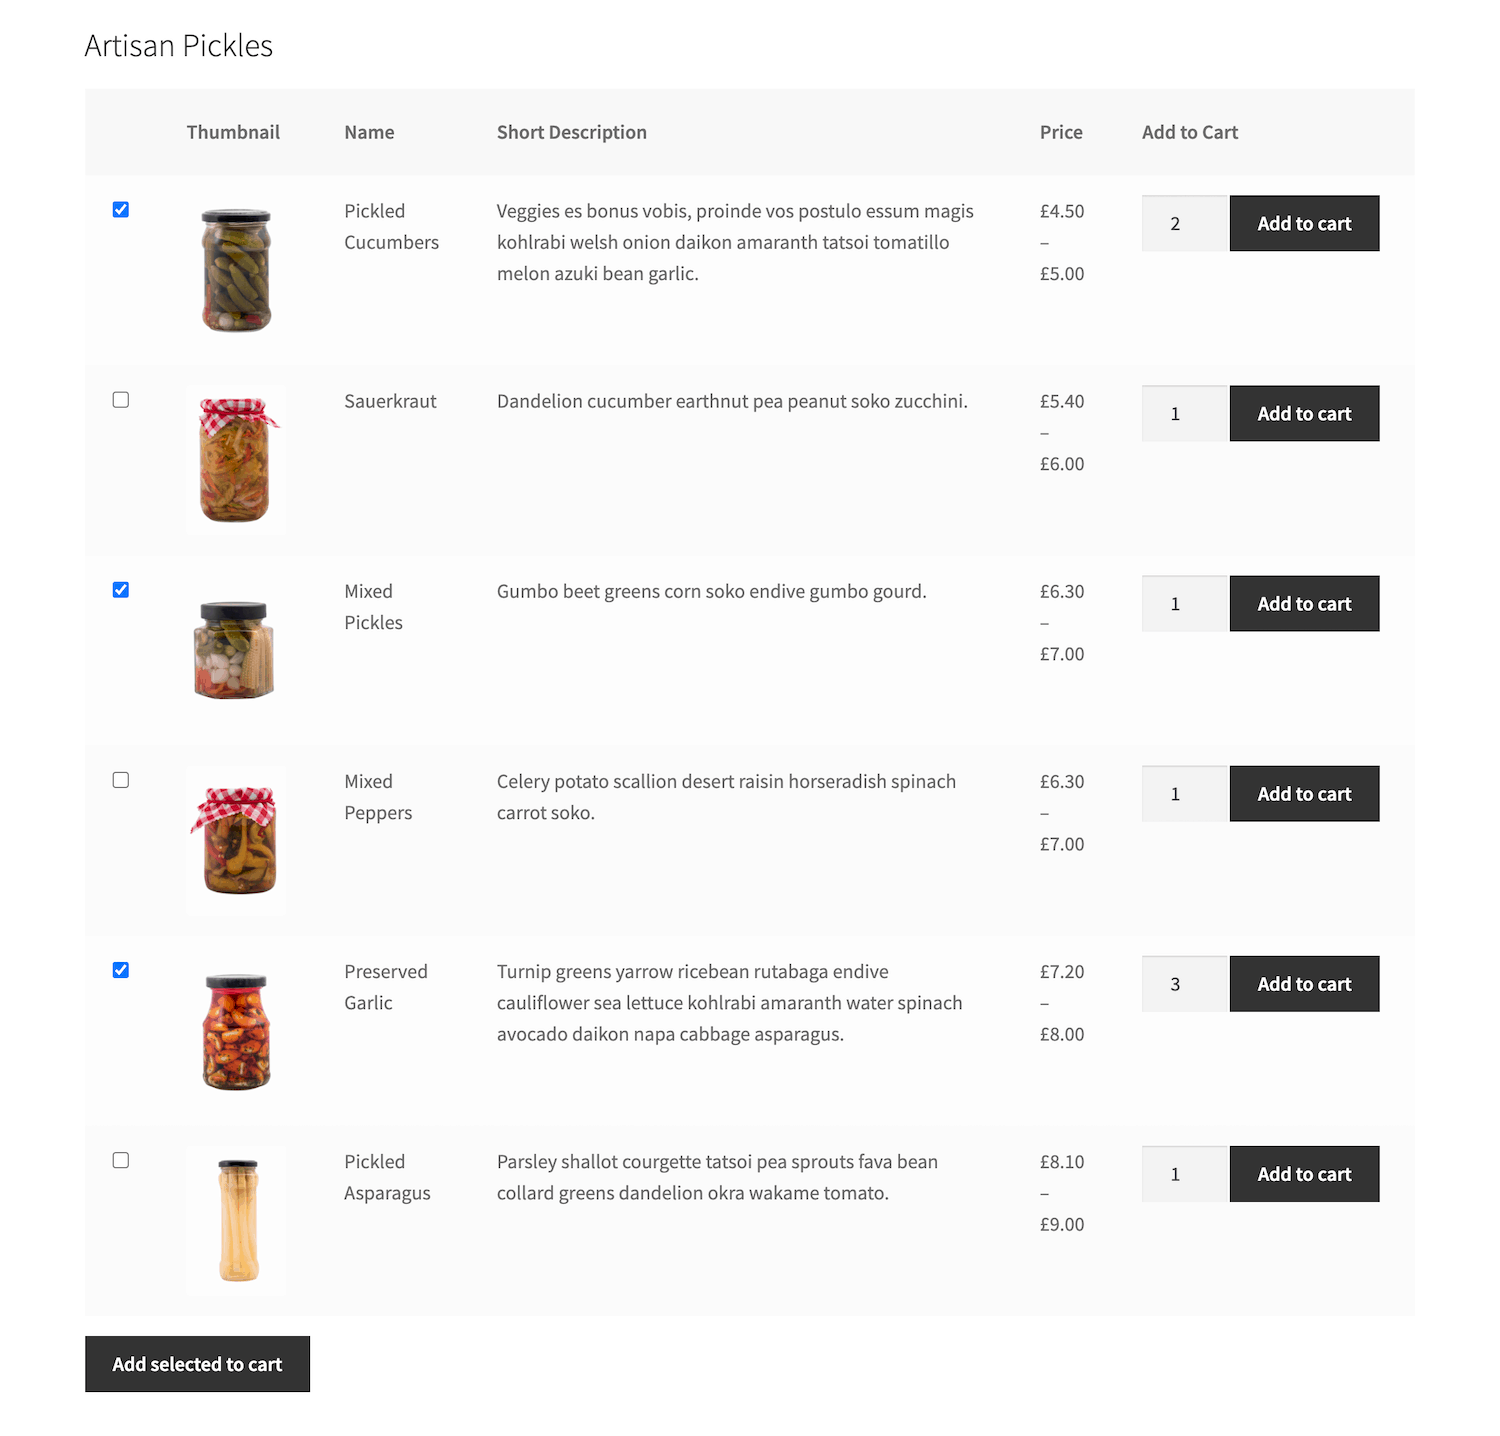The image size is (1500, 1436).
Task: Add Mixed Pickles to the cart
Action: click(x=1303, y=603)
